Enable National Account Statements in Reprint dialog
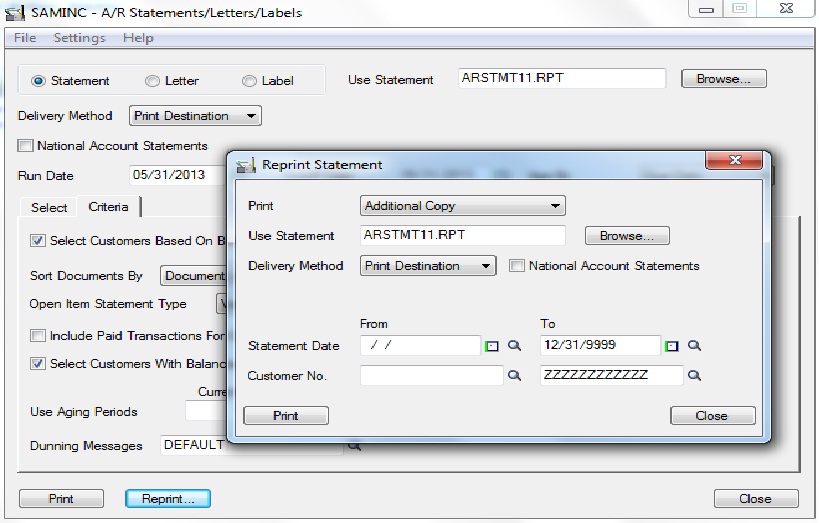The image size is (819, 523). [x=517, y=266]
